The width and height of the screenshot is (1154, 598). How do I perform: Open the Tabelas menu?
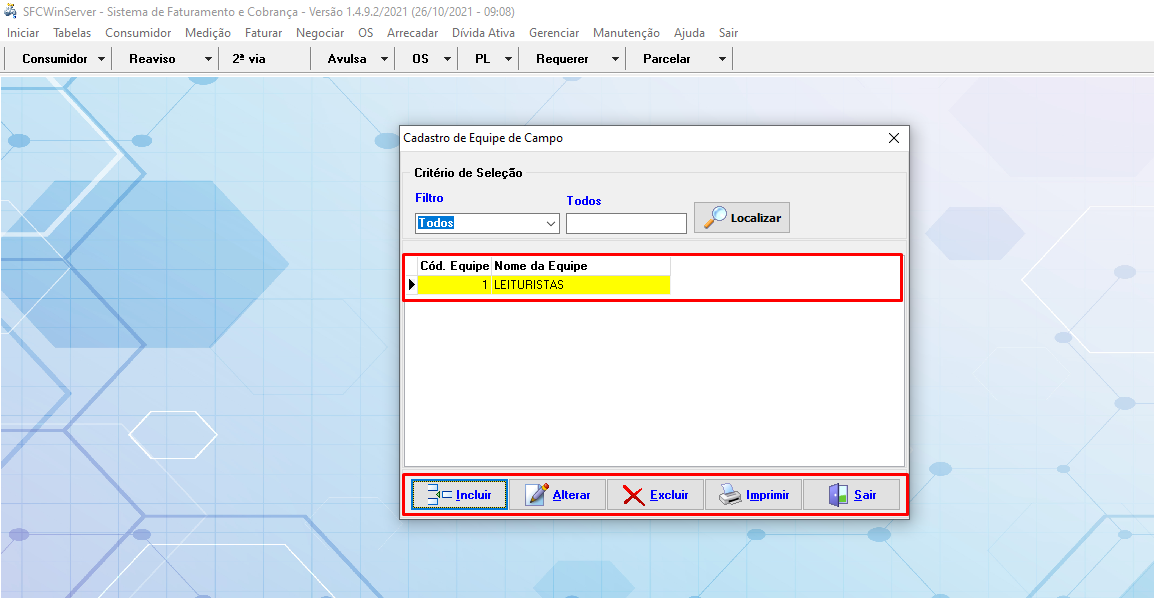click(72, 33)
